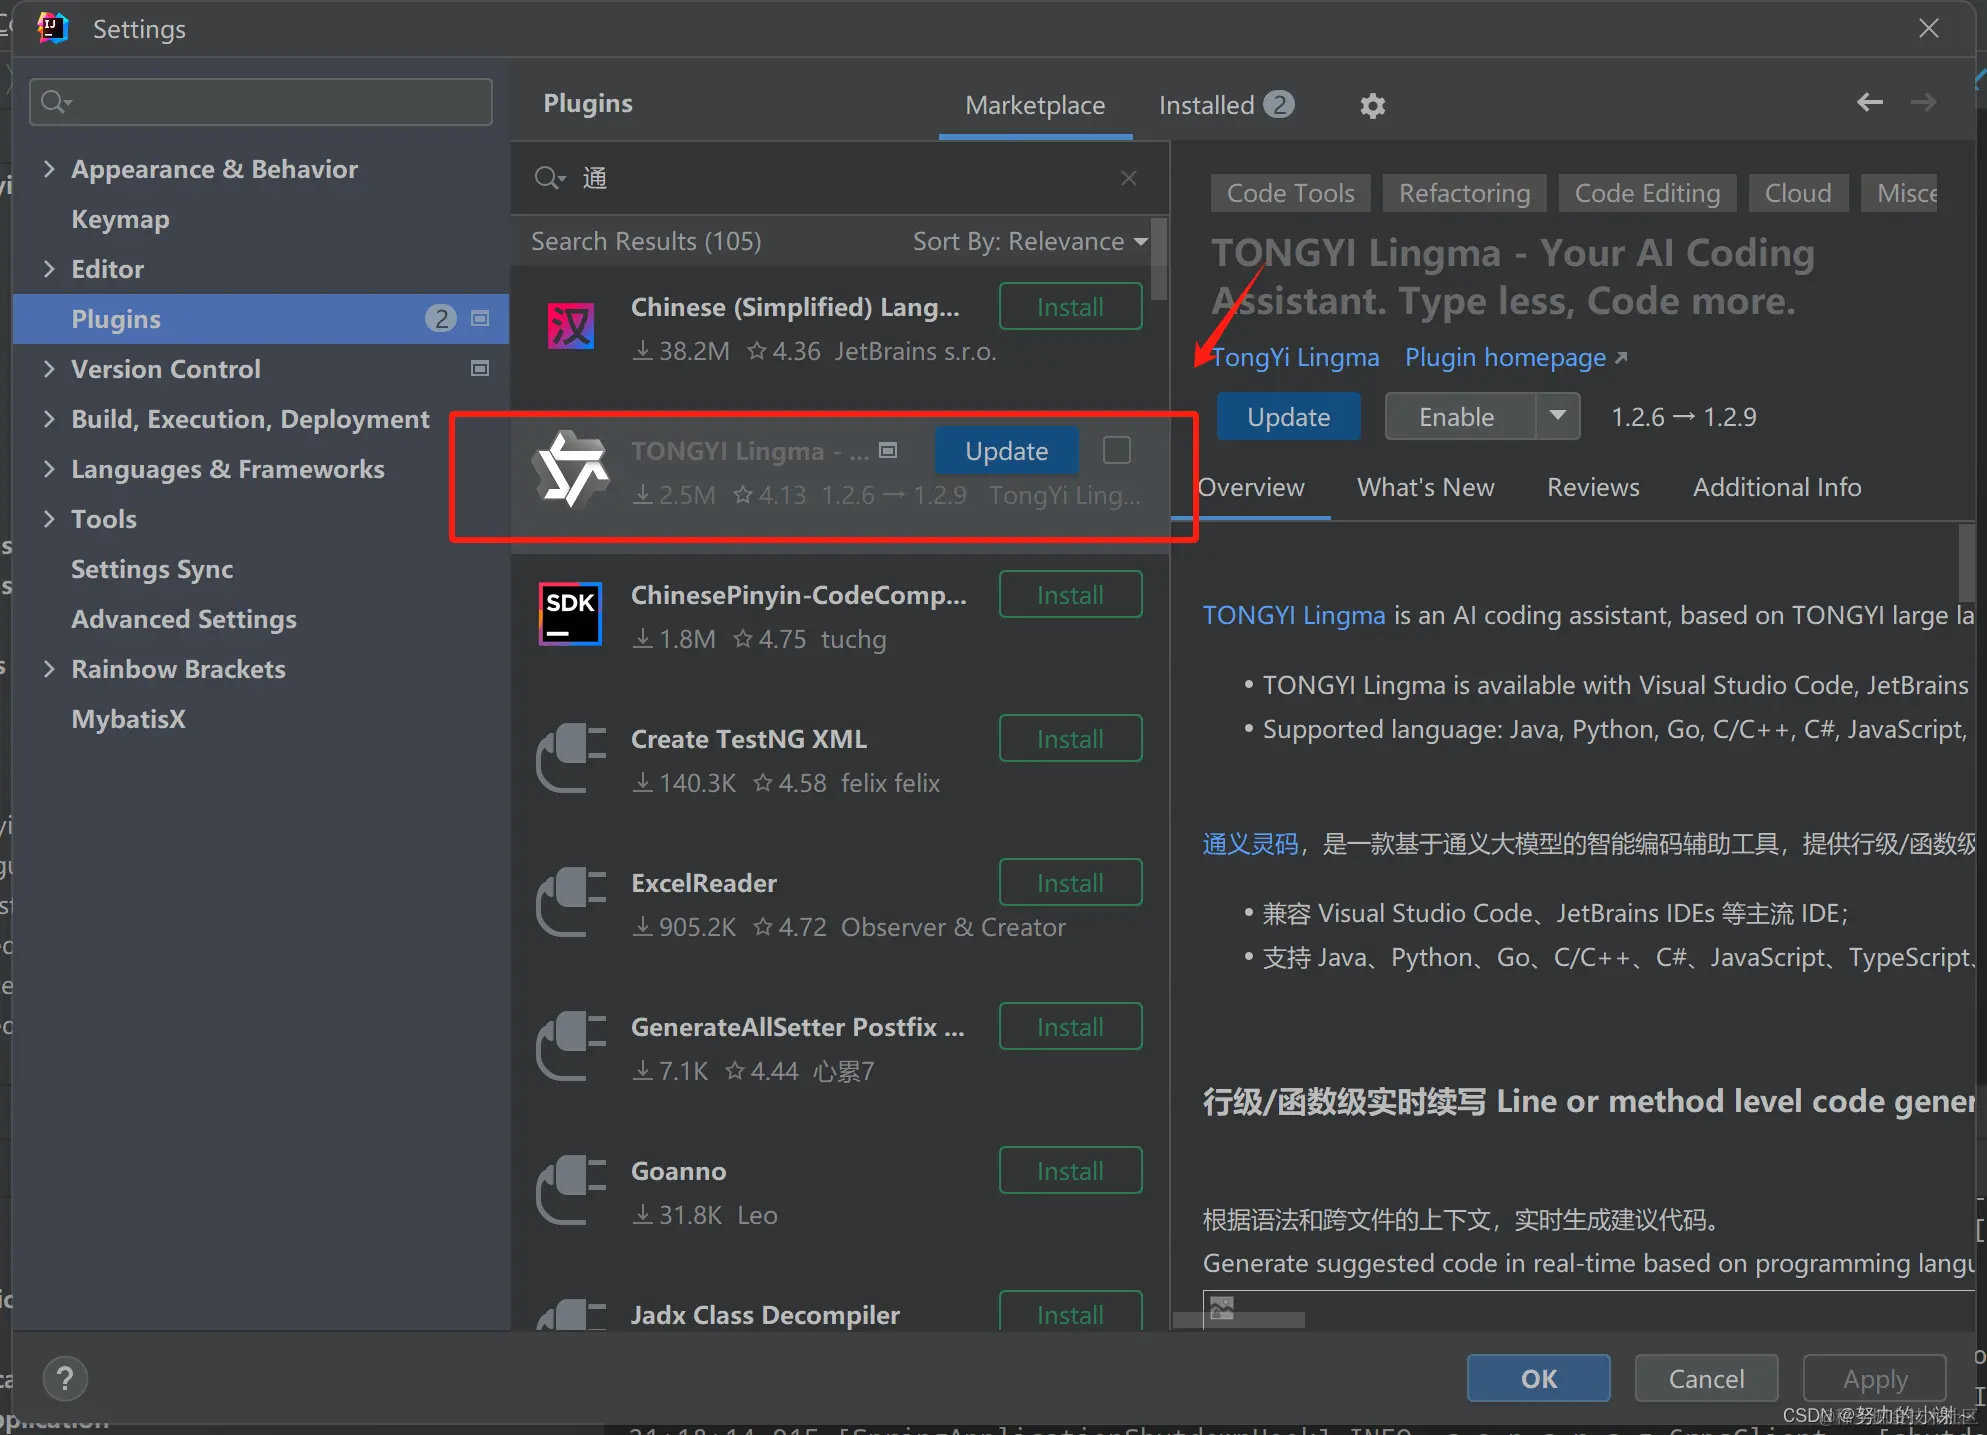This screenshot has width=1987, height=1435.
Task: Open the Sort By Relevance dropdown
Action: pyautogui.click(x=1030, y=241)
